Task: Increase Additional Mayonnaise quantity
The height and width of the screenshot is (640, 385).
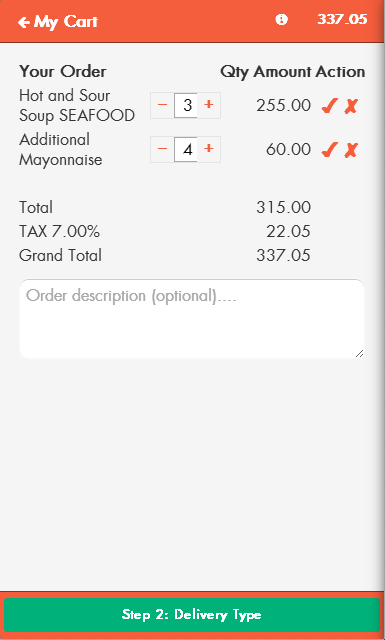Action: click(x=209, y=149)
